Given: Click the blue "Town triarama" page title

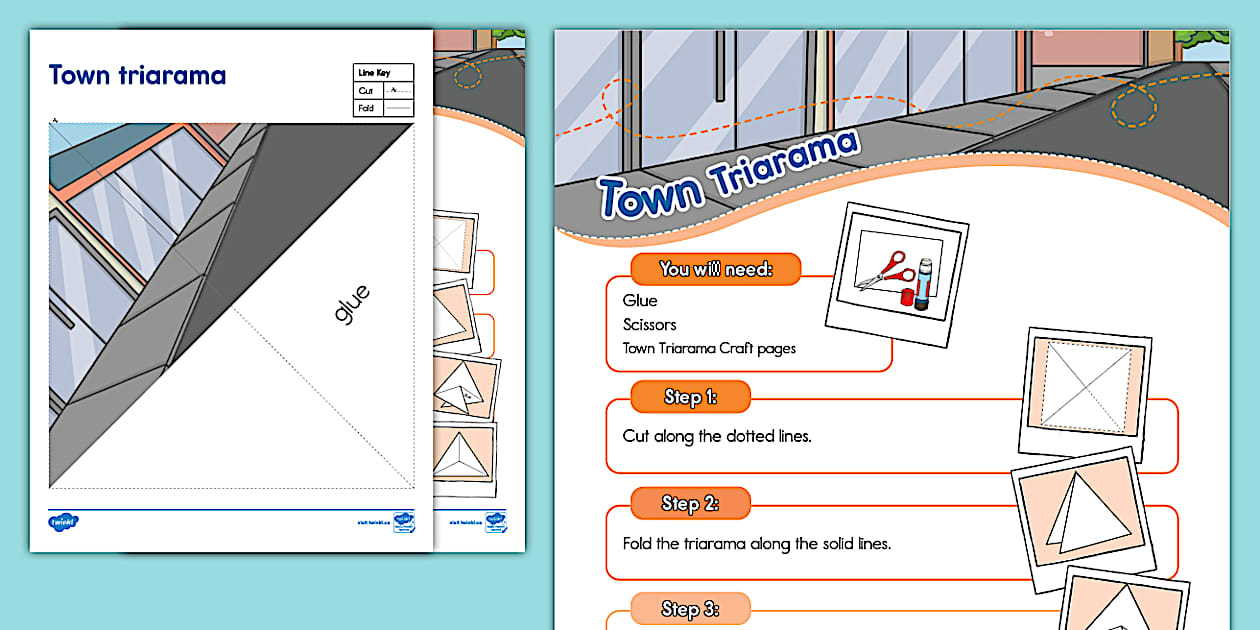Looking at the screenshot, I should coord(137,75).
